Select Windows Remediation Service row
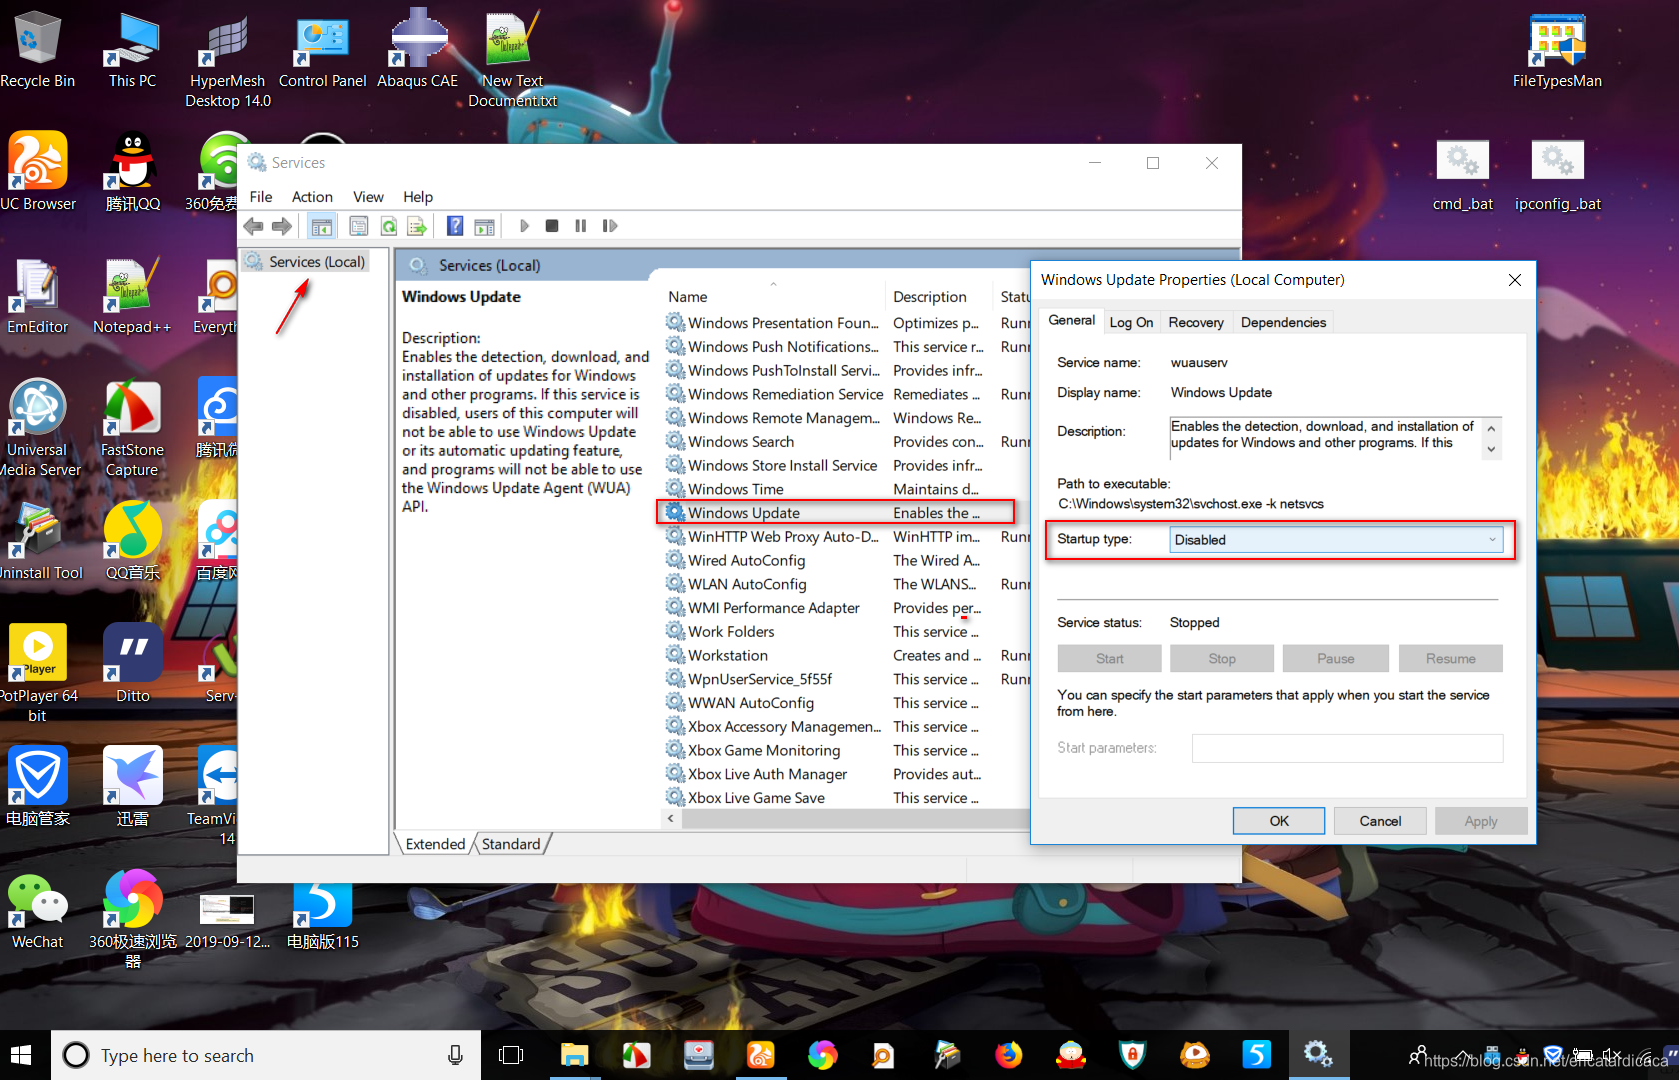The width and height of the screenshot is (1679, 1080). (847, 394)
